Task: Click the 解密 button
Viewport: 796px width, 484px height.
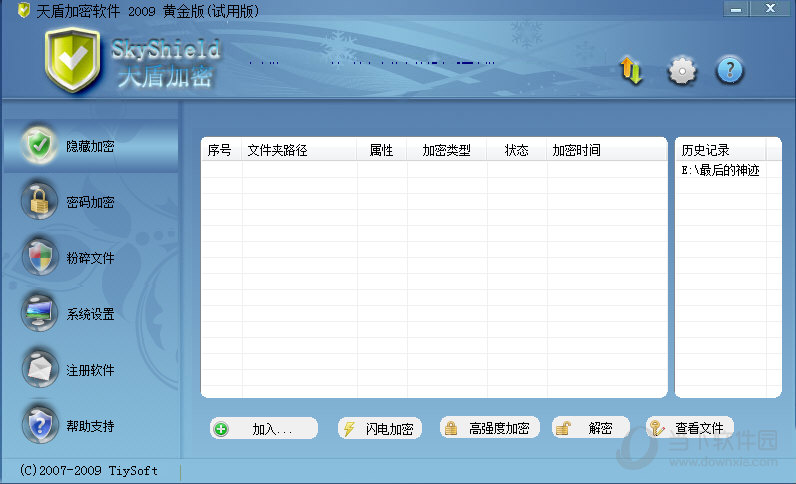Action: (x=591, y=429)
